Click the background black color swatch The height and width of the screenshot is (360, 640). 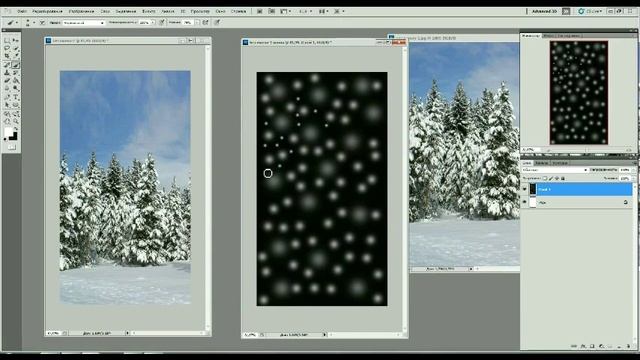click(14, 136)
